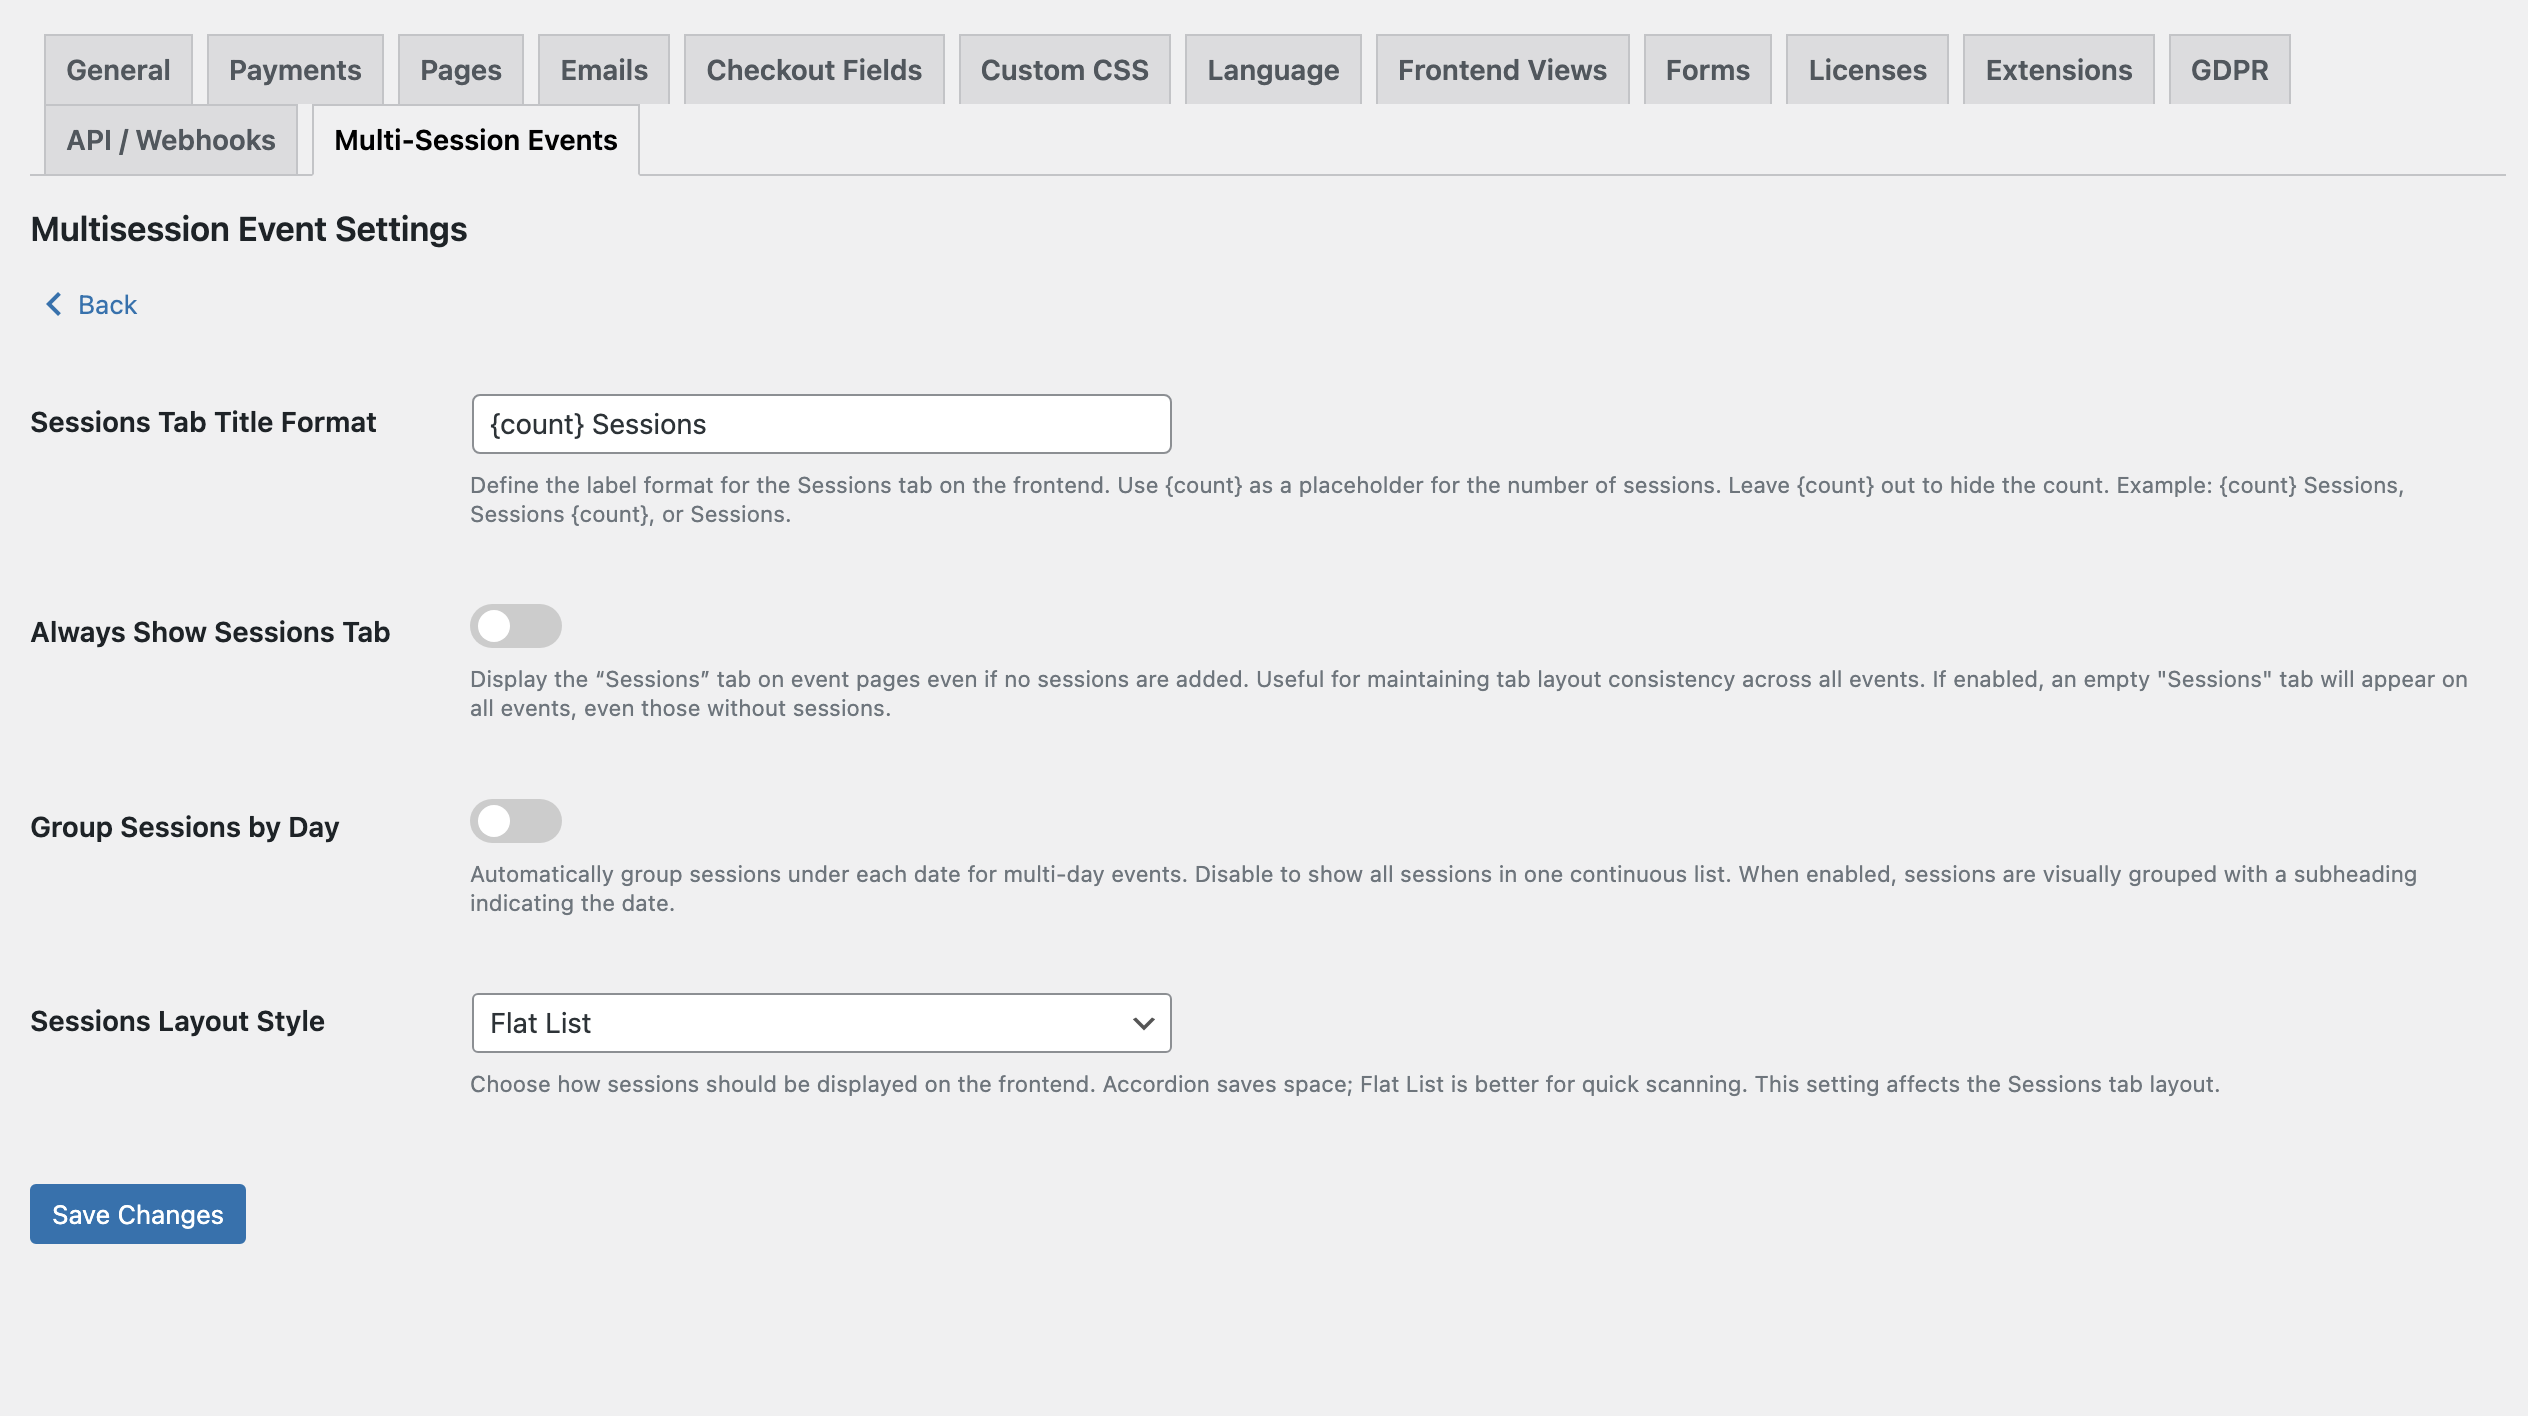Enable Always Show Sessions Tab toggle

tap(516, 627)
